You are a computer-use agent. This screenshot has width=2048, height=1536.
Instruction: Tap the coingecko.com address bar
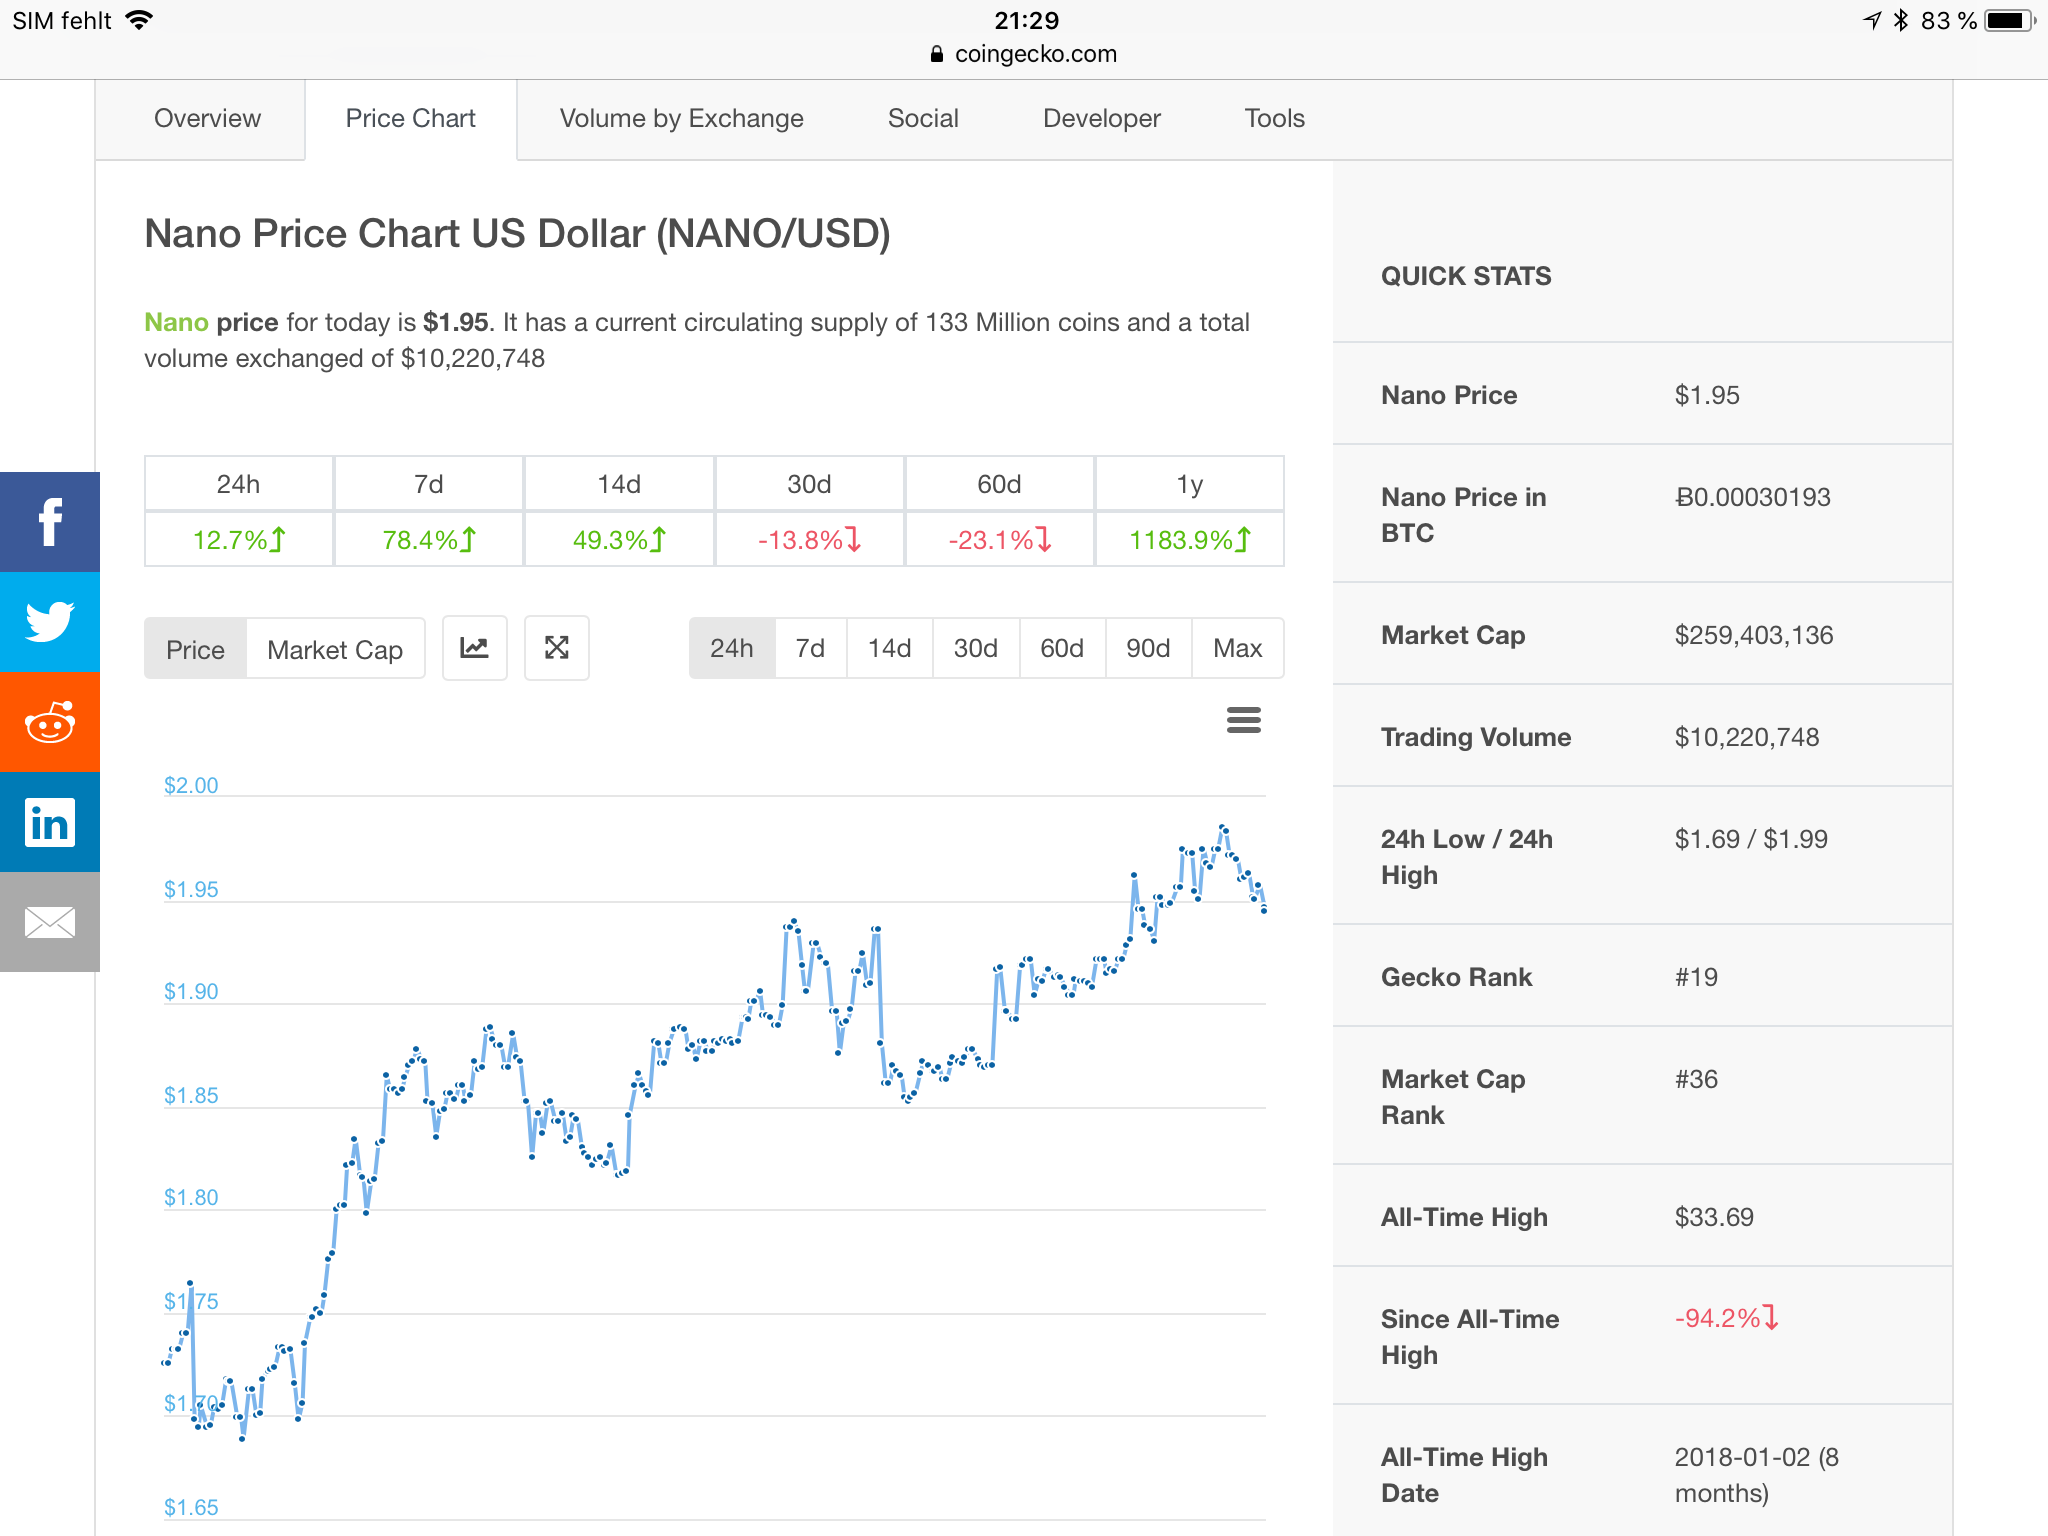[1024, 54]
